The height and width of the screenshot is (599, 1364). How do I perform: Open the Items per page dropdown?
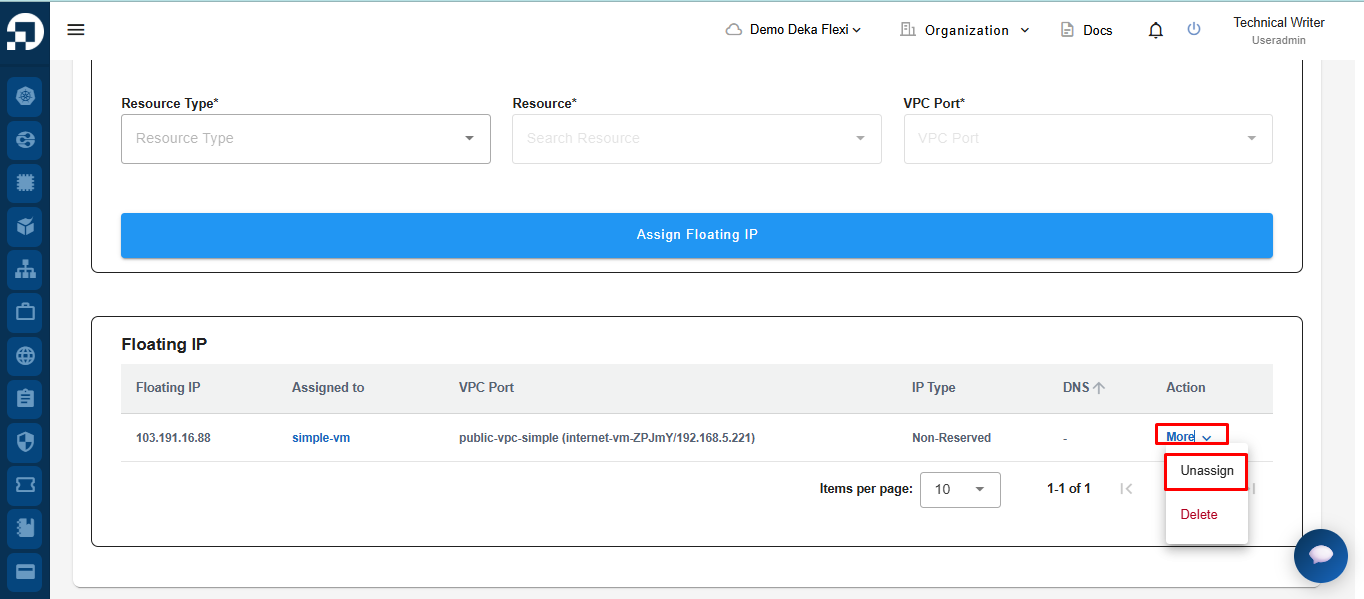tap(959, 489)
